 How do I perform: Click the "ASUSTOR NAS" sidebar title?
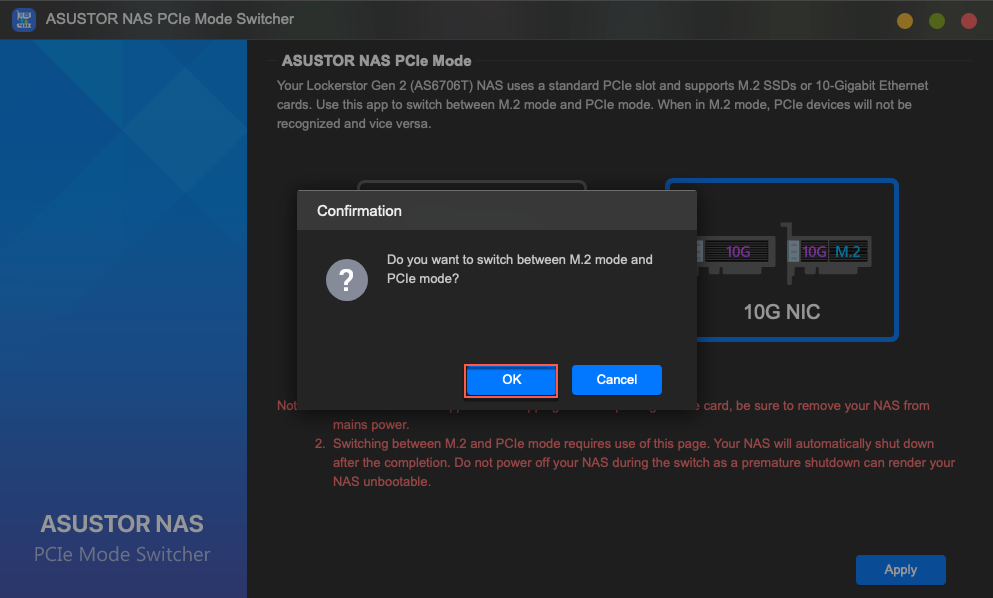coord(122,524)
